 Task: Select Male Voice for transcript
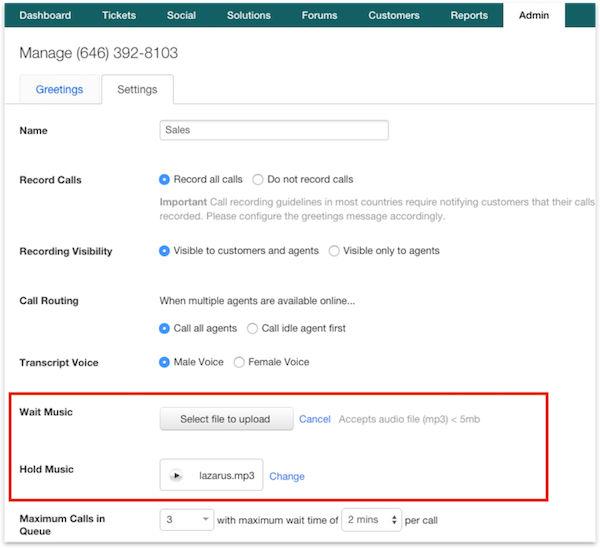(x=164, y=362)
